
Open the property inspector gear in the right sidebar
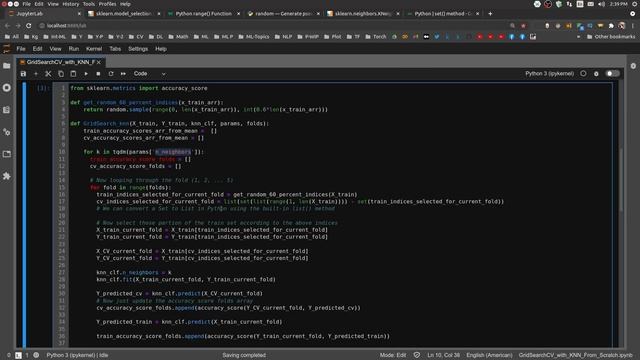tap(633, 66)
